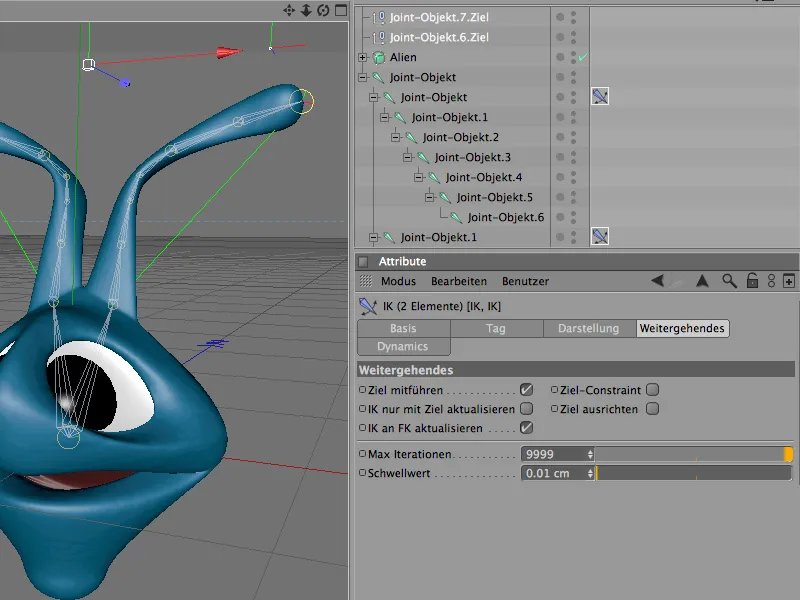Click the Joint-Objekt.6.Ziel label
Screen dimensions: 800x600
point(439,38)
